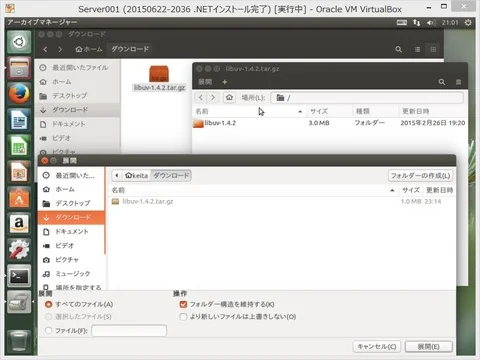Close the 展開 dialog
Screen dimensions: 480x360
(x=44, y=161)
